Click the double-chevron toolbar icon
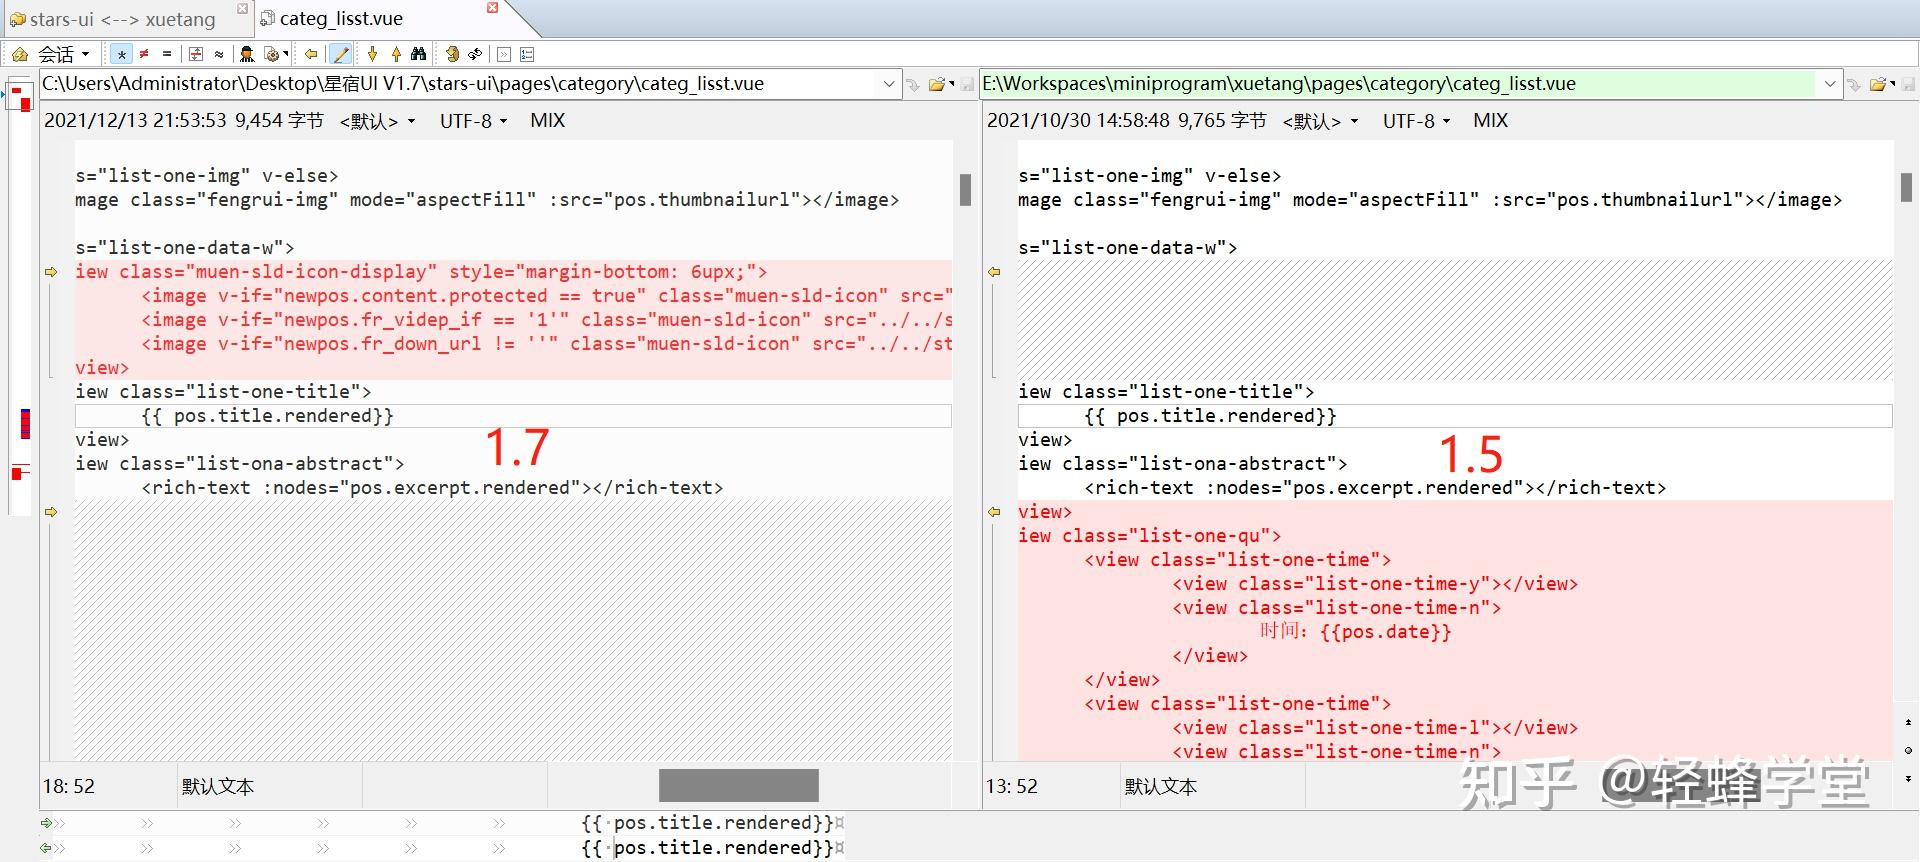This screenshot has height=862, width=1920. point(504,54)
